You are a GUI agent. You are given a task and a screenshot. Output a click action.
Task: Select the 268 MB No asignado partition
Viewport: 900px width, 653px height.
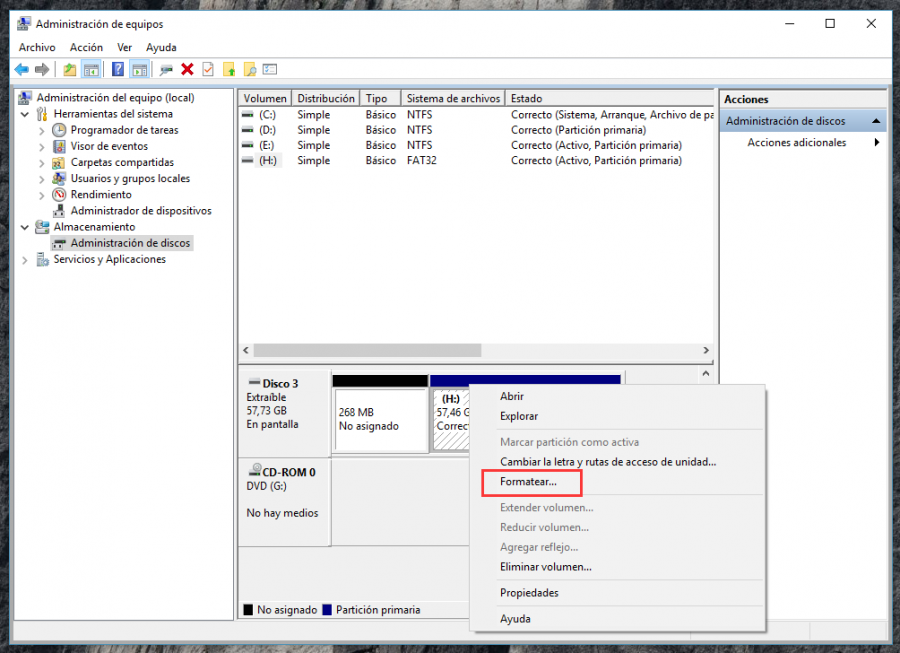coord(380,419)
